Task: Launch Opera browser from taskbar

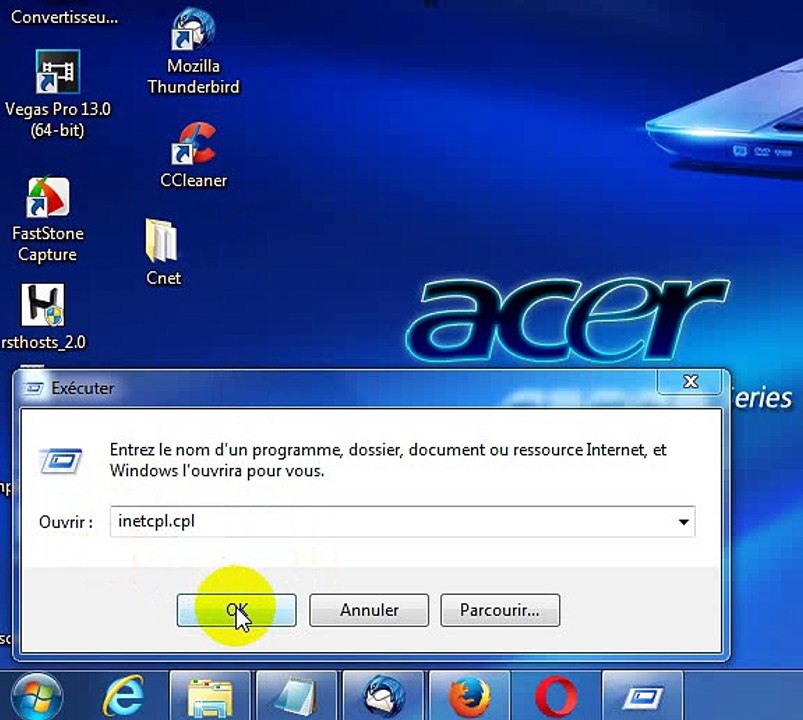Action: click(556, 695)
